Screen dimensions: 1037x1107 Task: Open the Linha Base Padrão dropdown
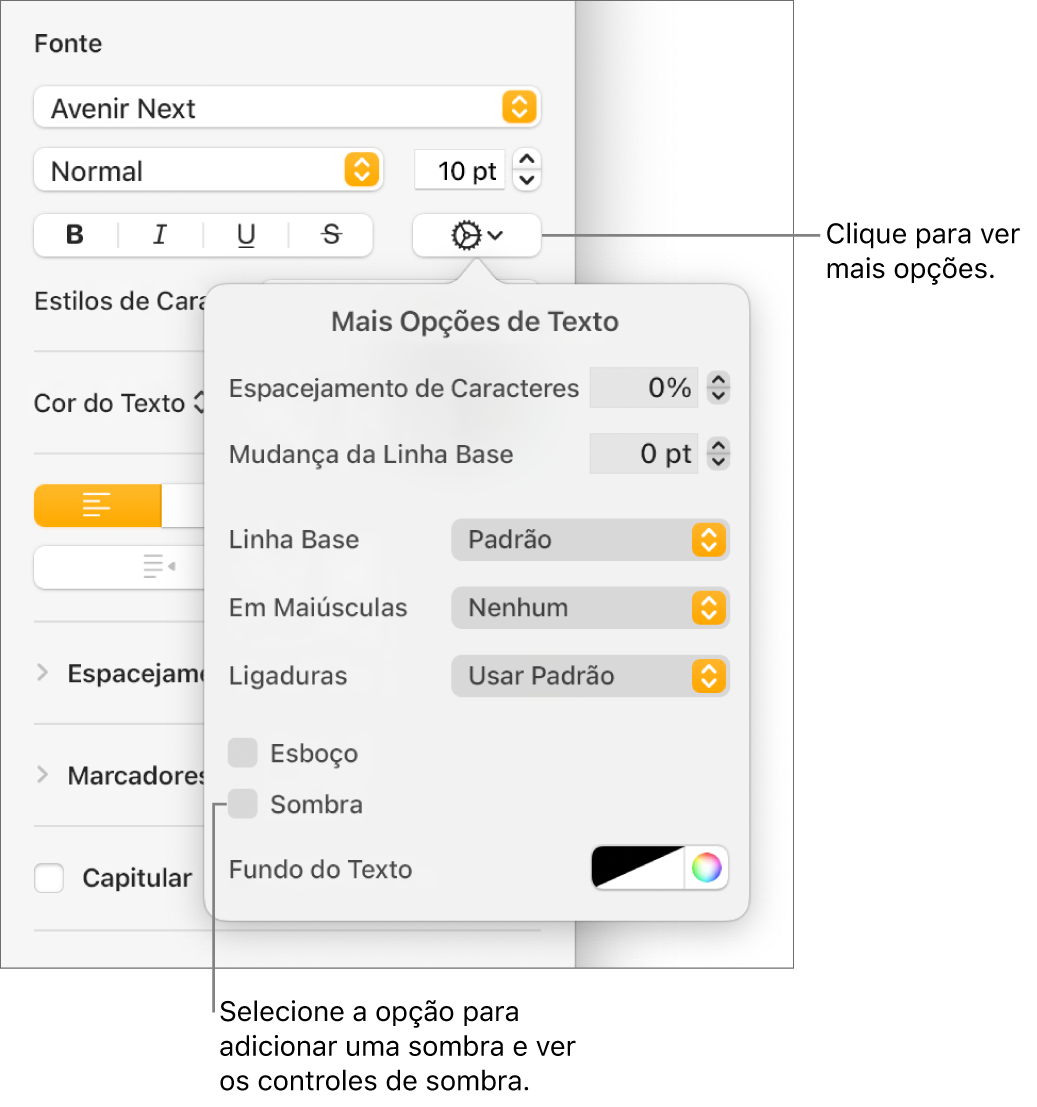[590, 540]
